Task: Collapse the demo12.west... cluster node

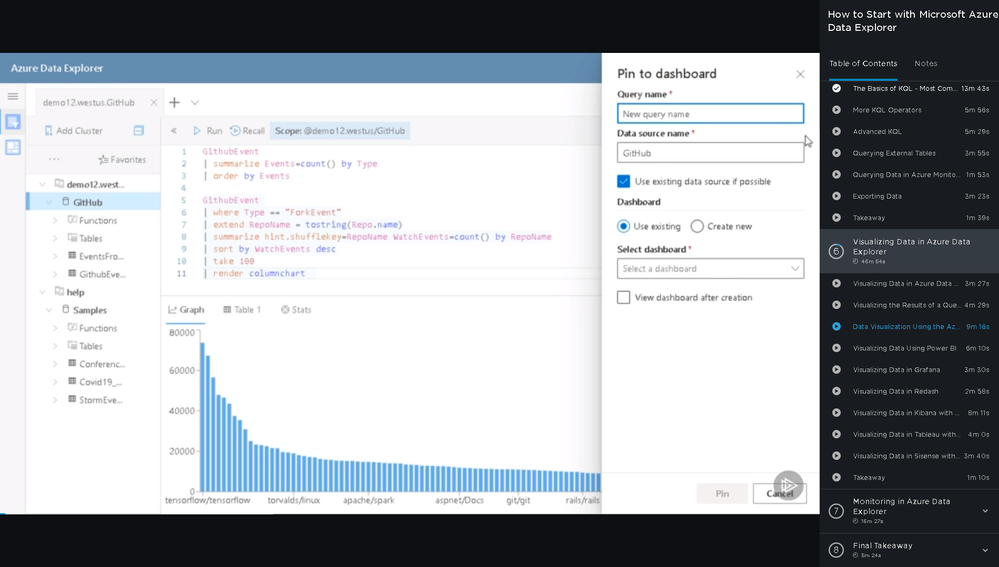Action: pos(42,184)
